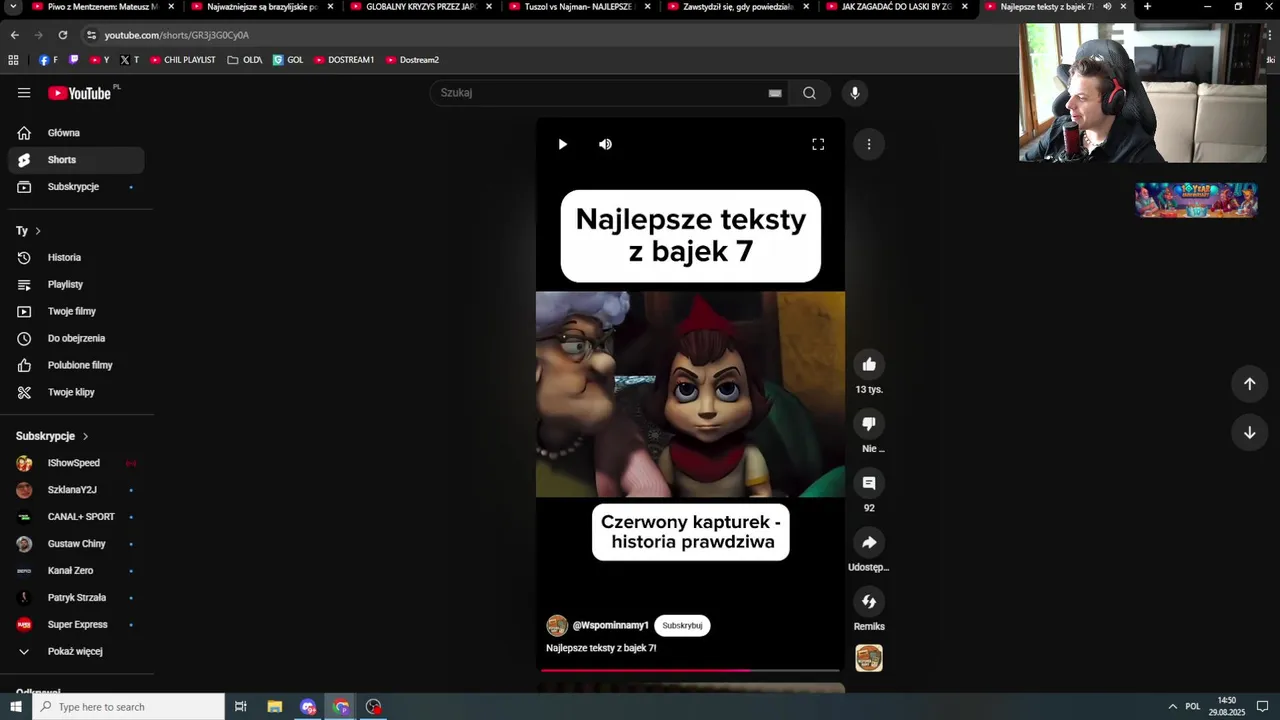
Task: Like the Short with 13 tys. likes
Action: point(869,365)
